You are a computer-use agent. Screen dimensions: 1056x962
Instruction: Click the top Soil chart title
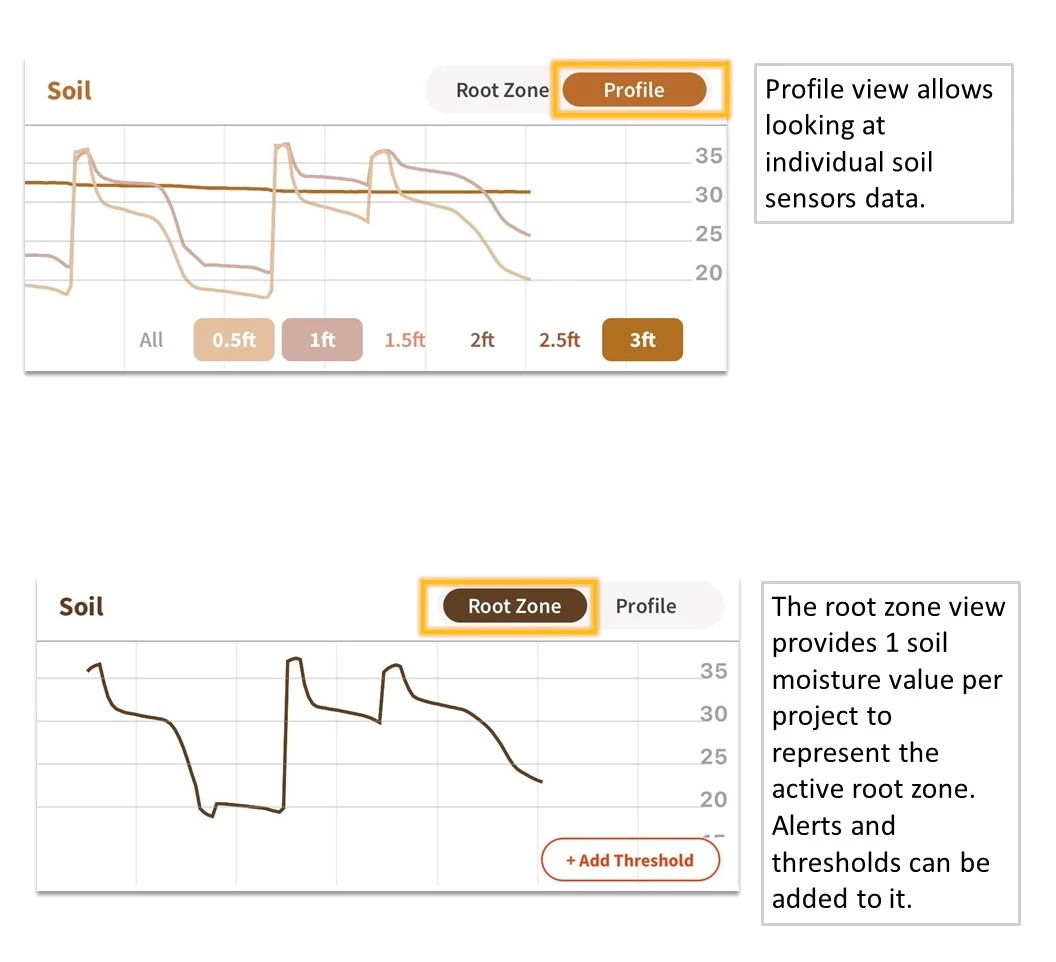(x=69, y=91)
